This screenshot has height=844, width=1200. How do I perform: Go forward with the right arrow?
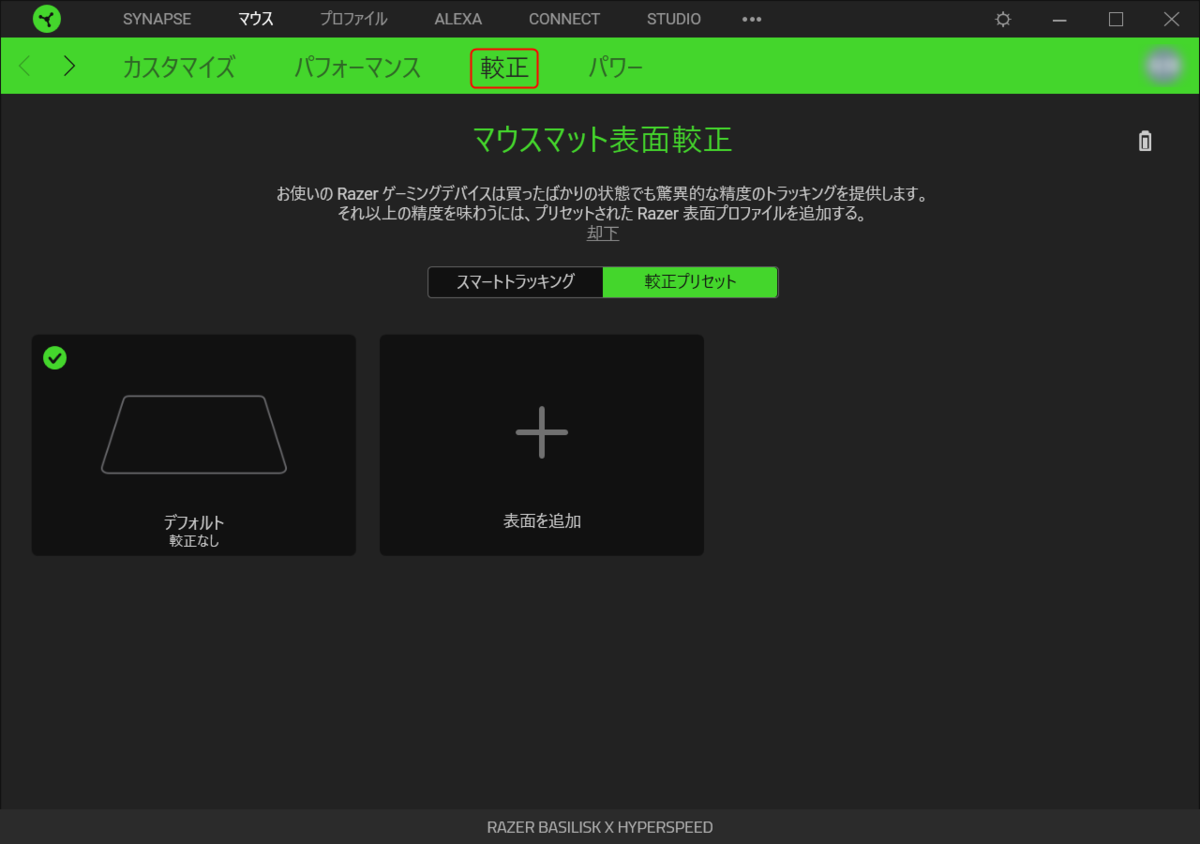pyautogui.click(x=69, y=66)
